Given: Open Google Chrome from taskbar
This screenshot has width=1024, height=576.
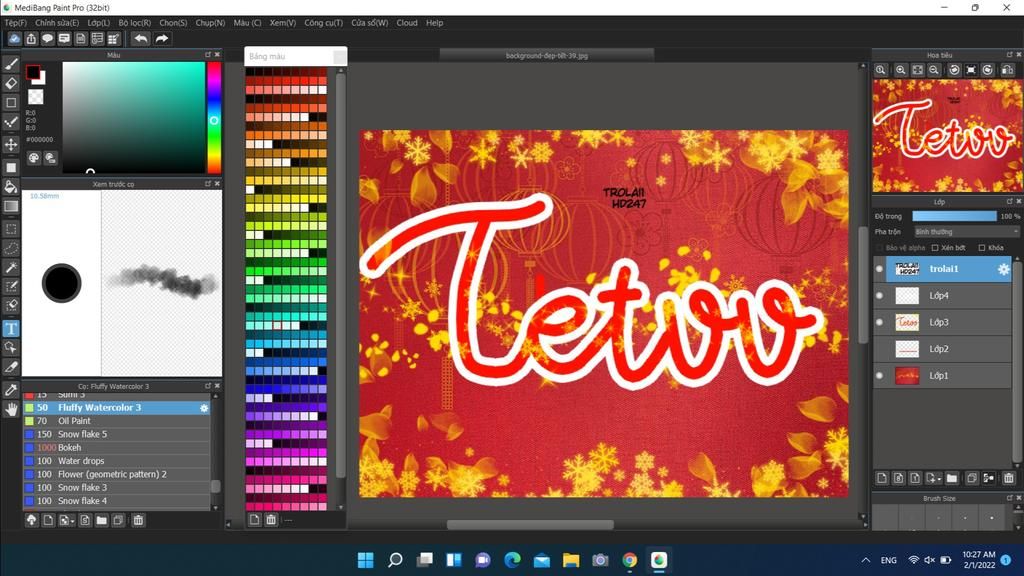Looking at the screenshot, I should (x=630, y=560).
